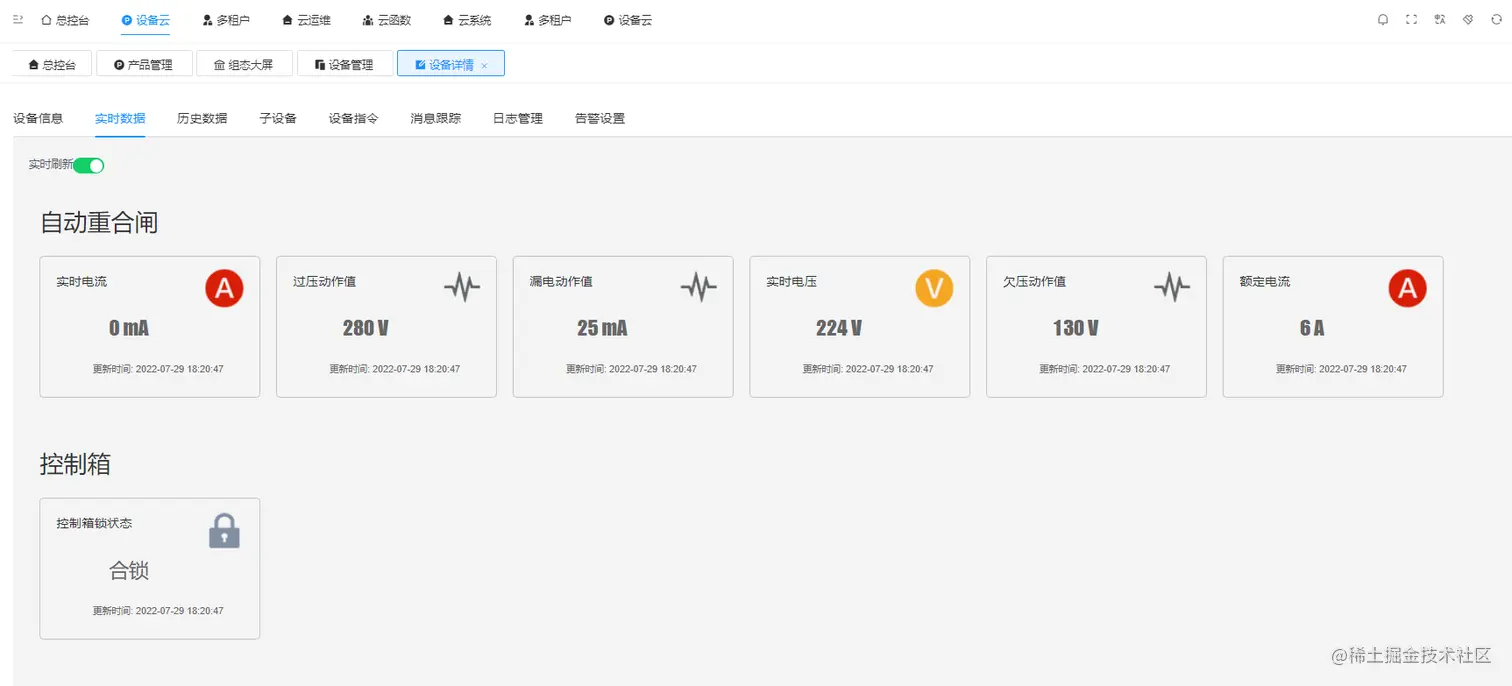Click home icon beside 总控台 in top menu
This screenshot has width=1512, height=686.
tap(46, 20)
